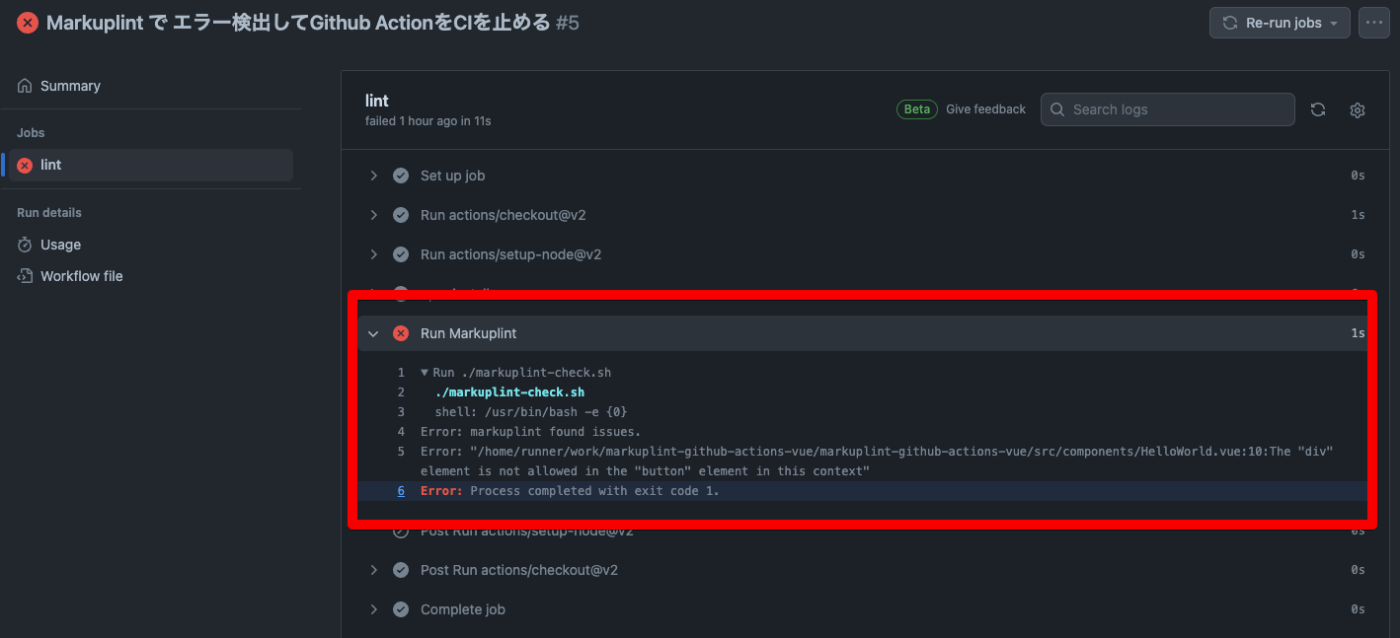Viewport: 1400px width, 638px height.
Task: Click log line number 1
Action: (x=401, y=372)
